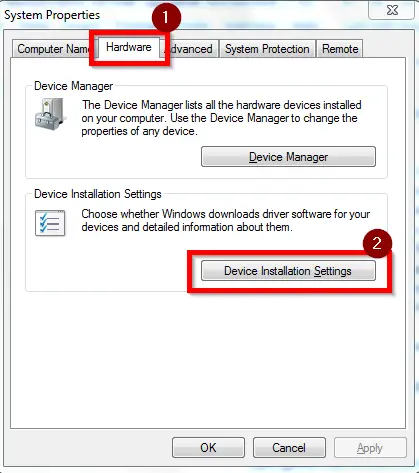Open the Device Manager button
Image resolution: width=419 pixels, height=473 pixels.
288,157
